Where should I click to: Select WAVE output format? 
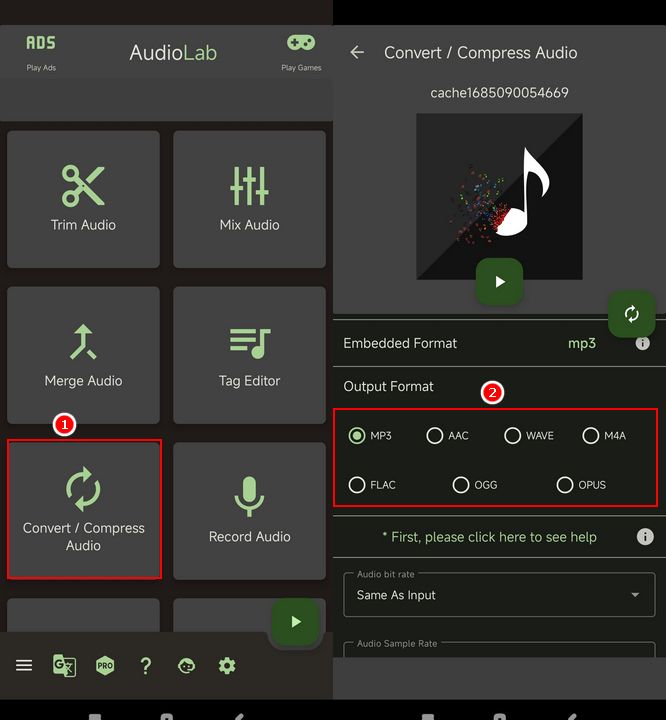point(529,435)
